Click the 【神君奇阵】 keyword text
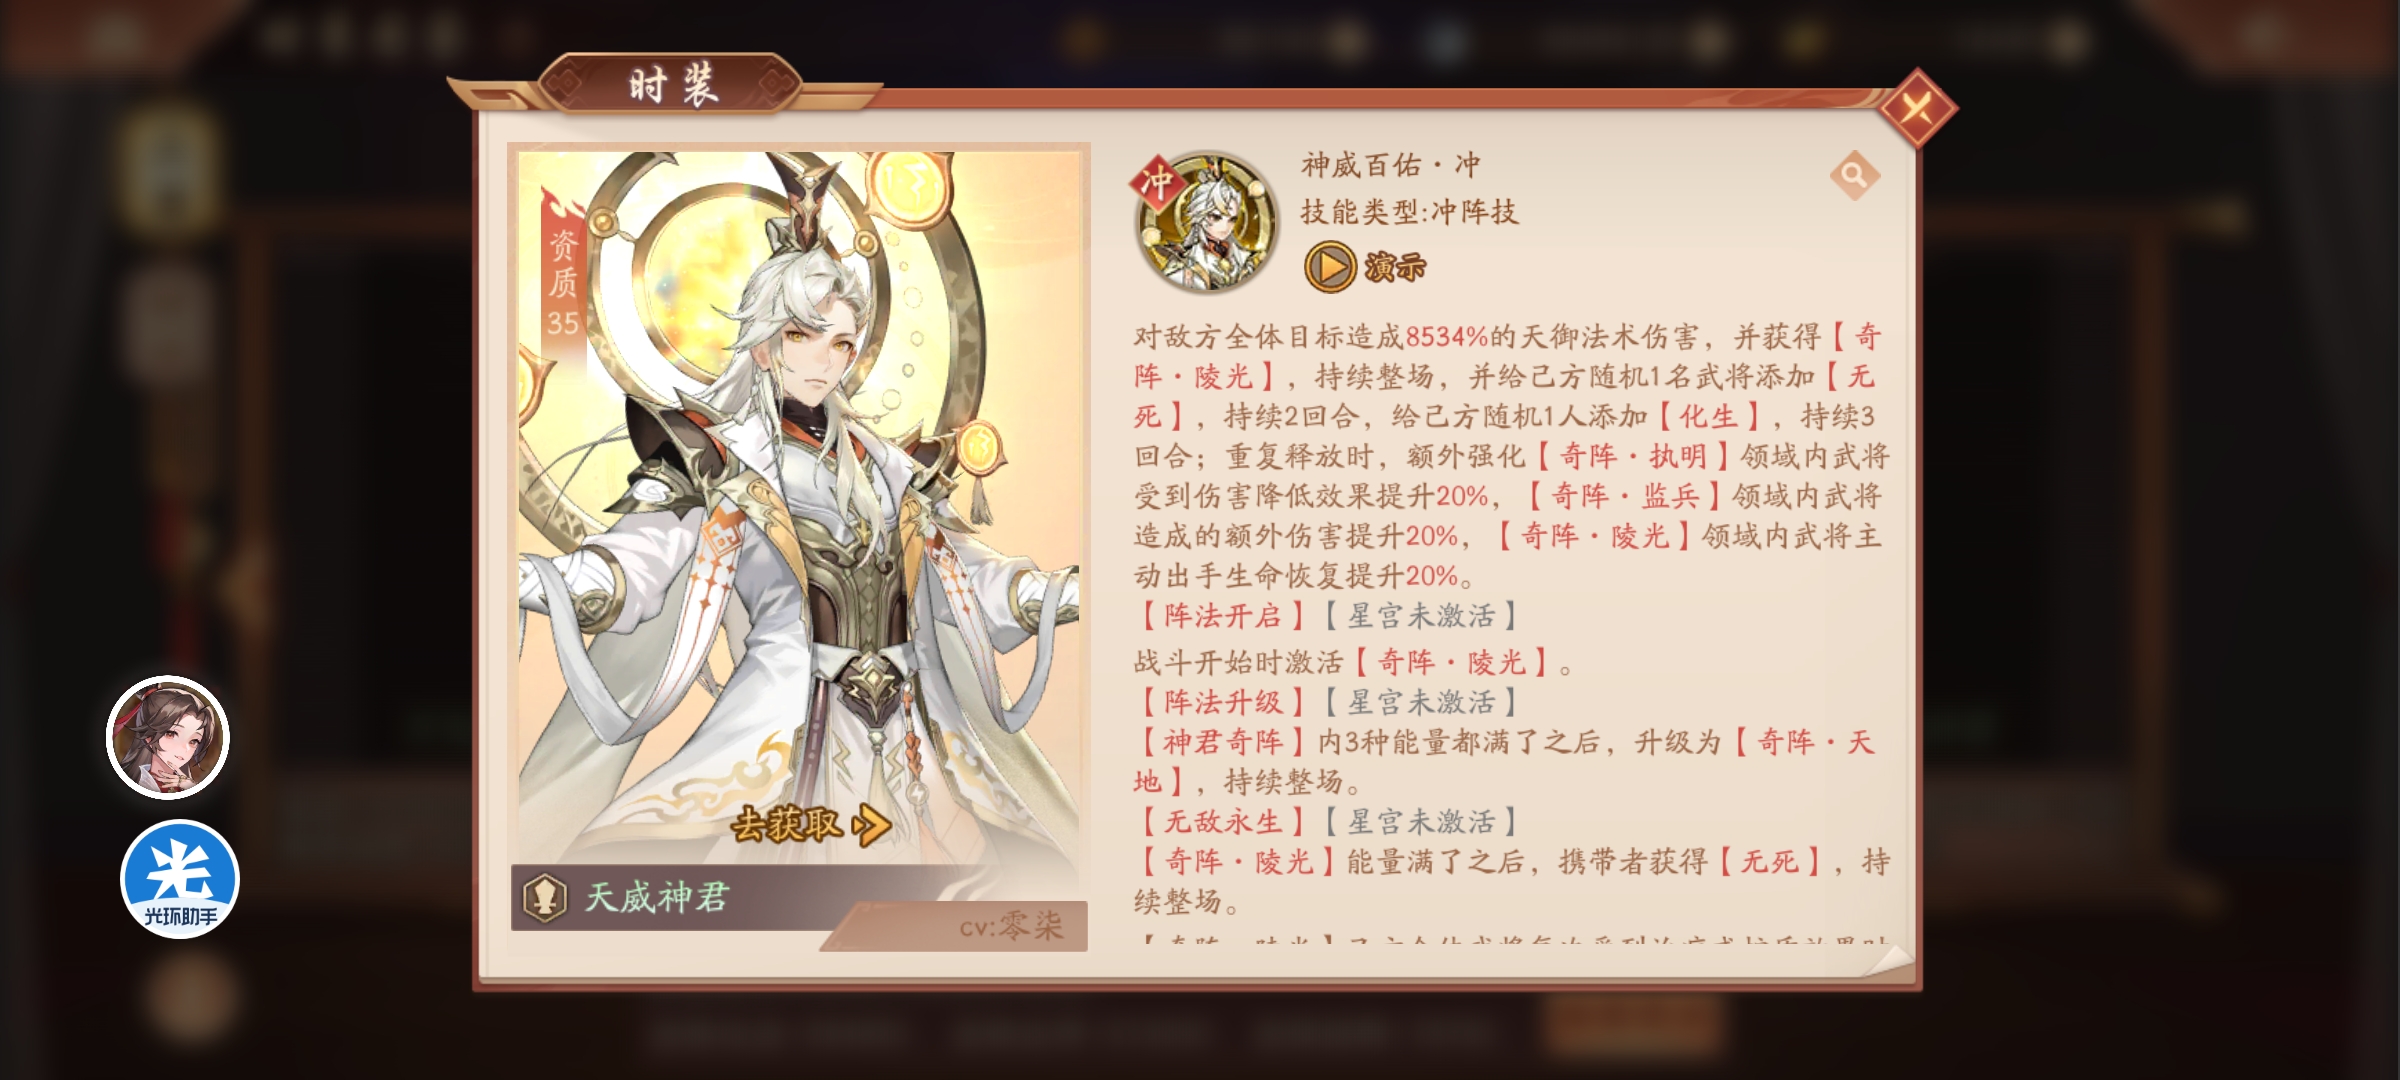 click(1222, 742)
